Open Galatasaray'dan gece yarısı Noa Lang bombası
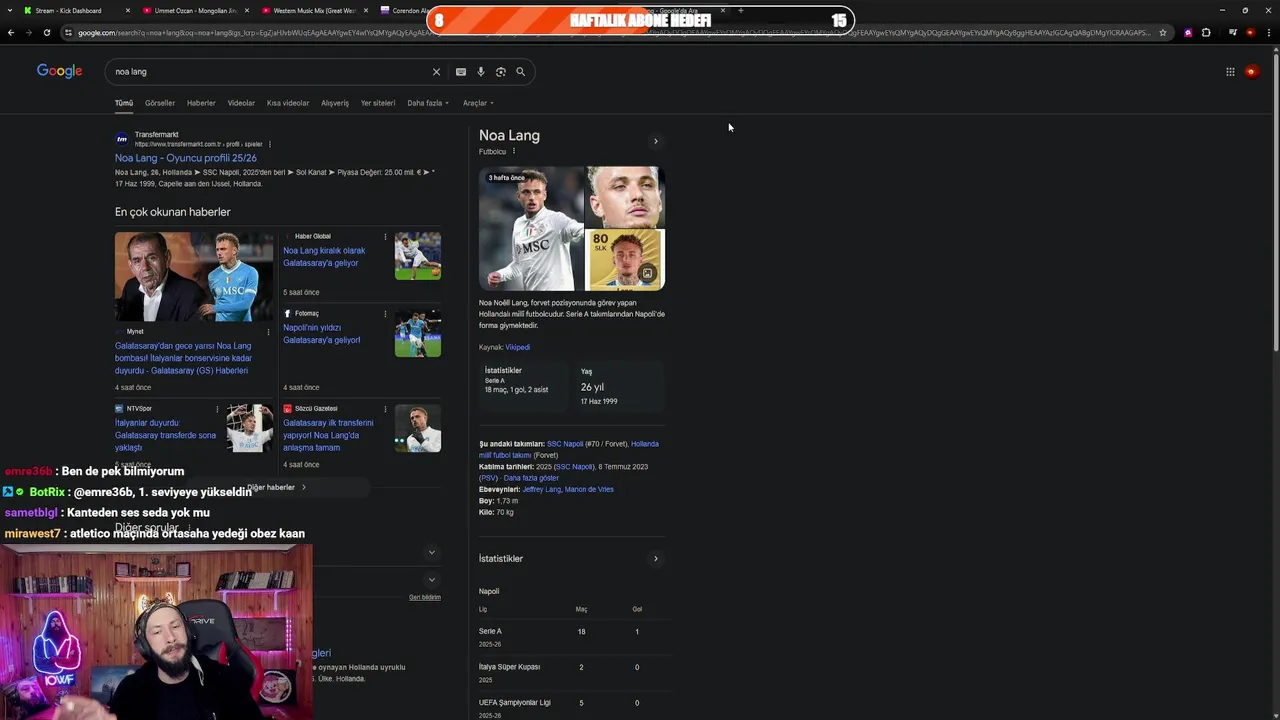The height and width of the screenshot is (720, 1280). tap(183, 358)
